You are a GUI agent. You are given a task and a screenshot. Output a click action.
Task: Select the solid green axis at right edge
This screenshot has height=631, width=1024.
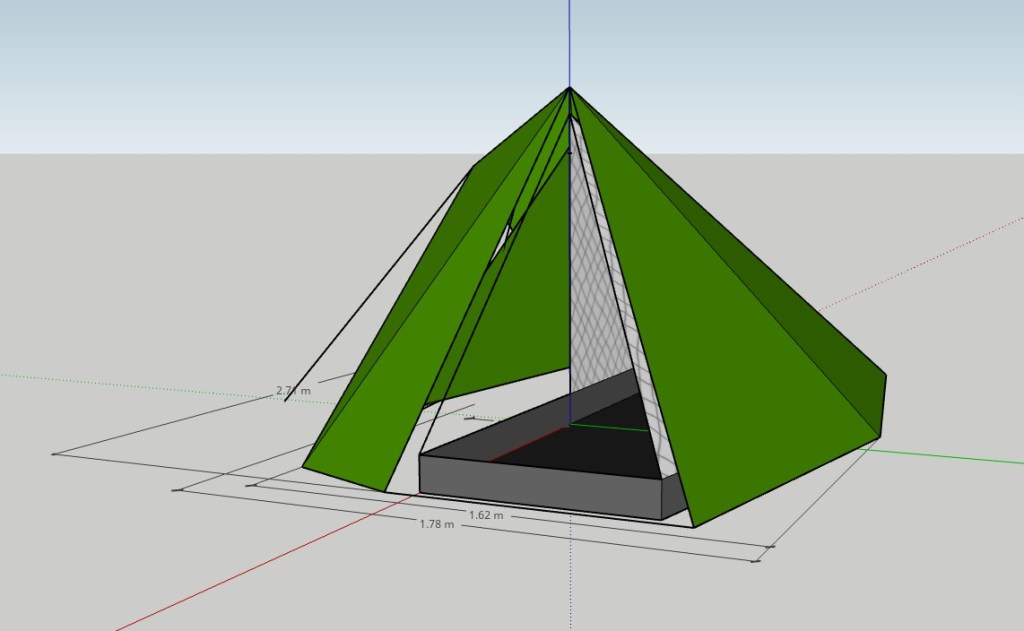tap(950, 456)
